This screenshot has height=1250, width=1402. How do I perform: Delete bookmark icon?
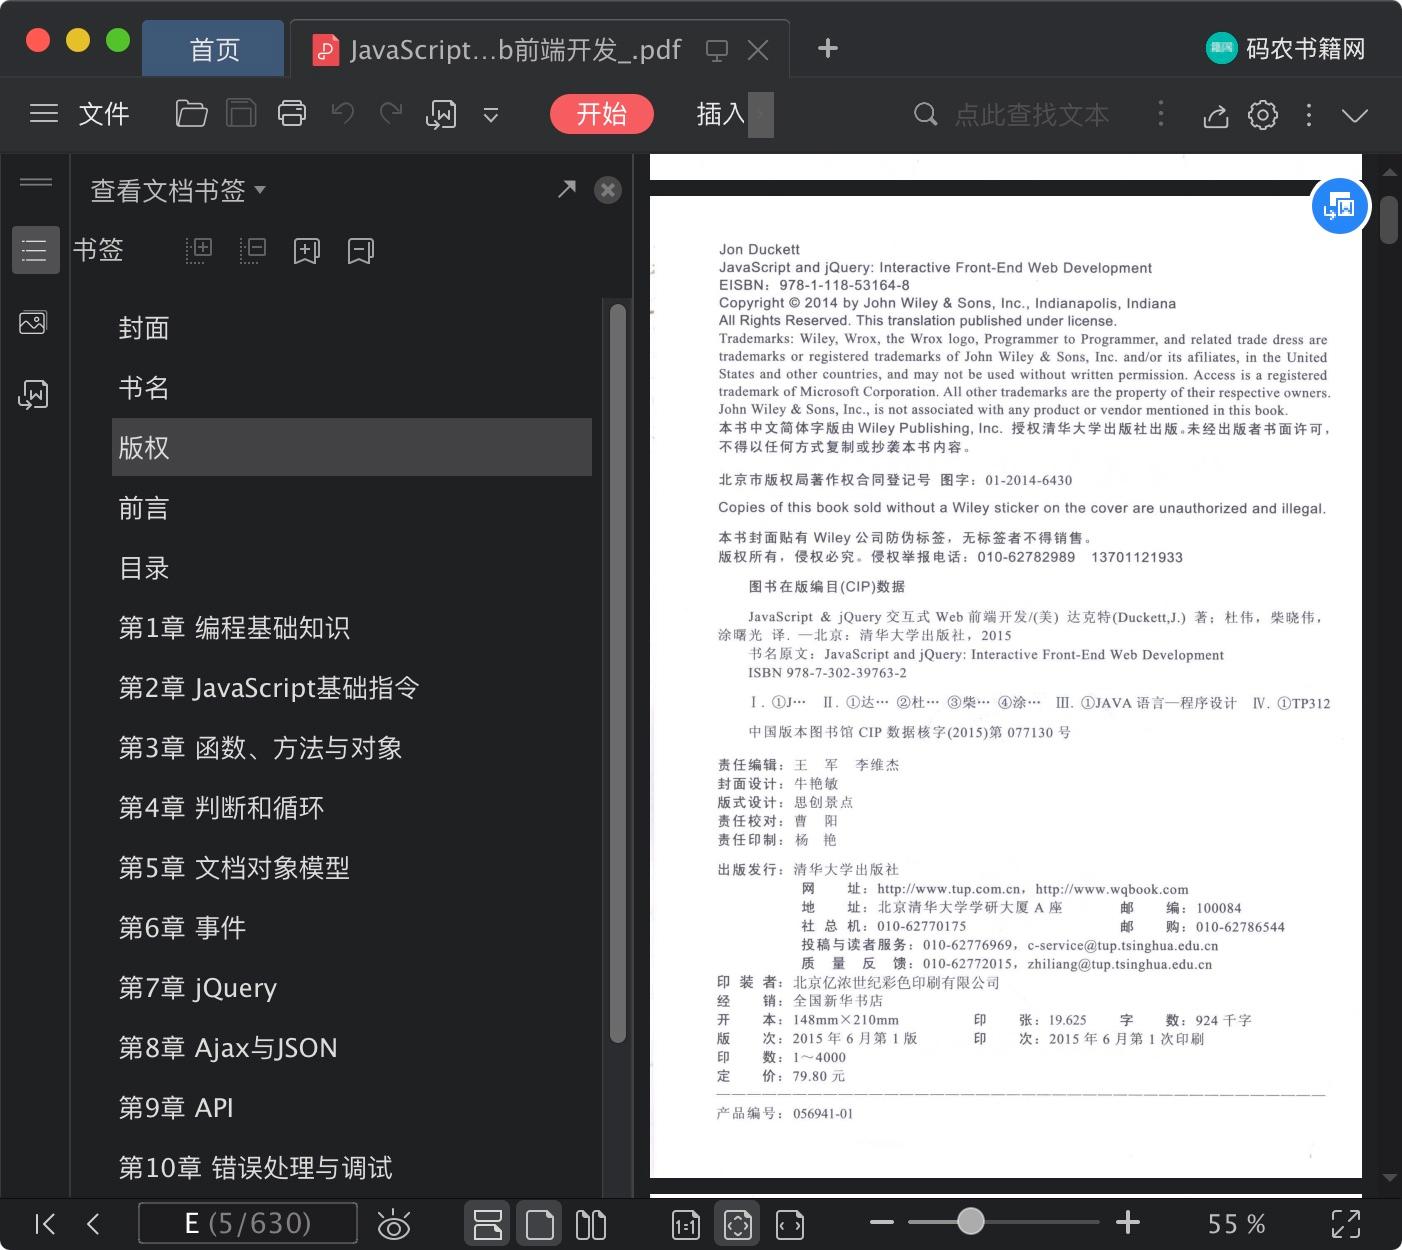(361, 250)
